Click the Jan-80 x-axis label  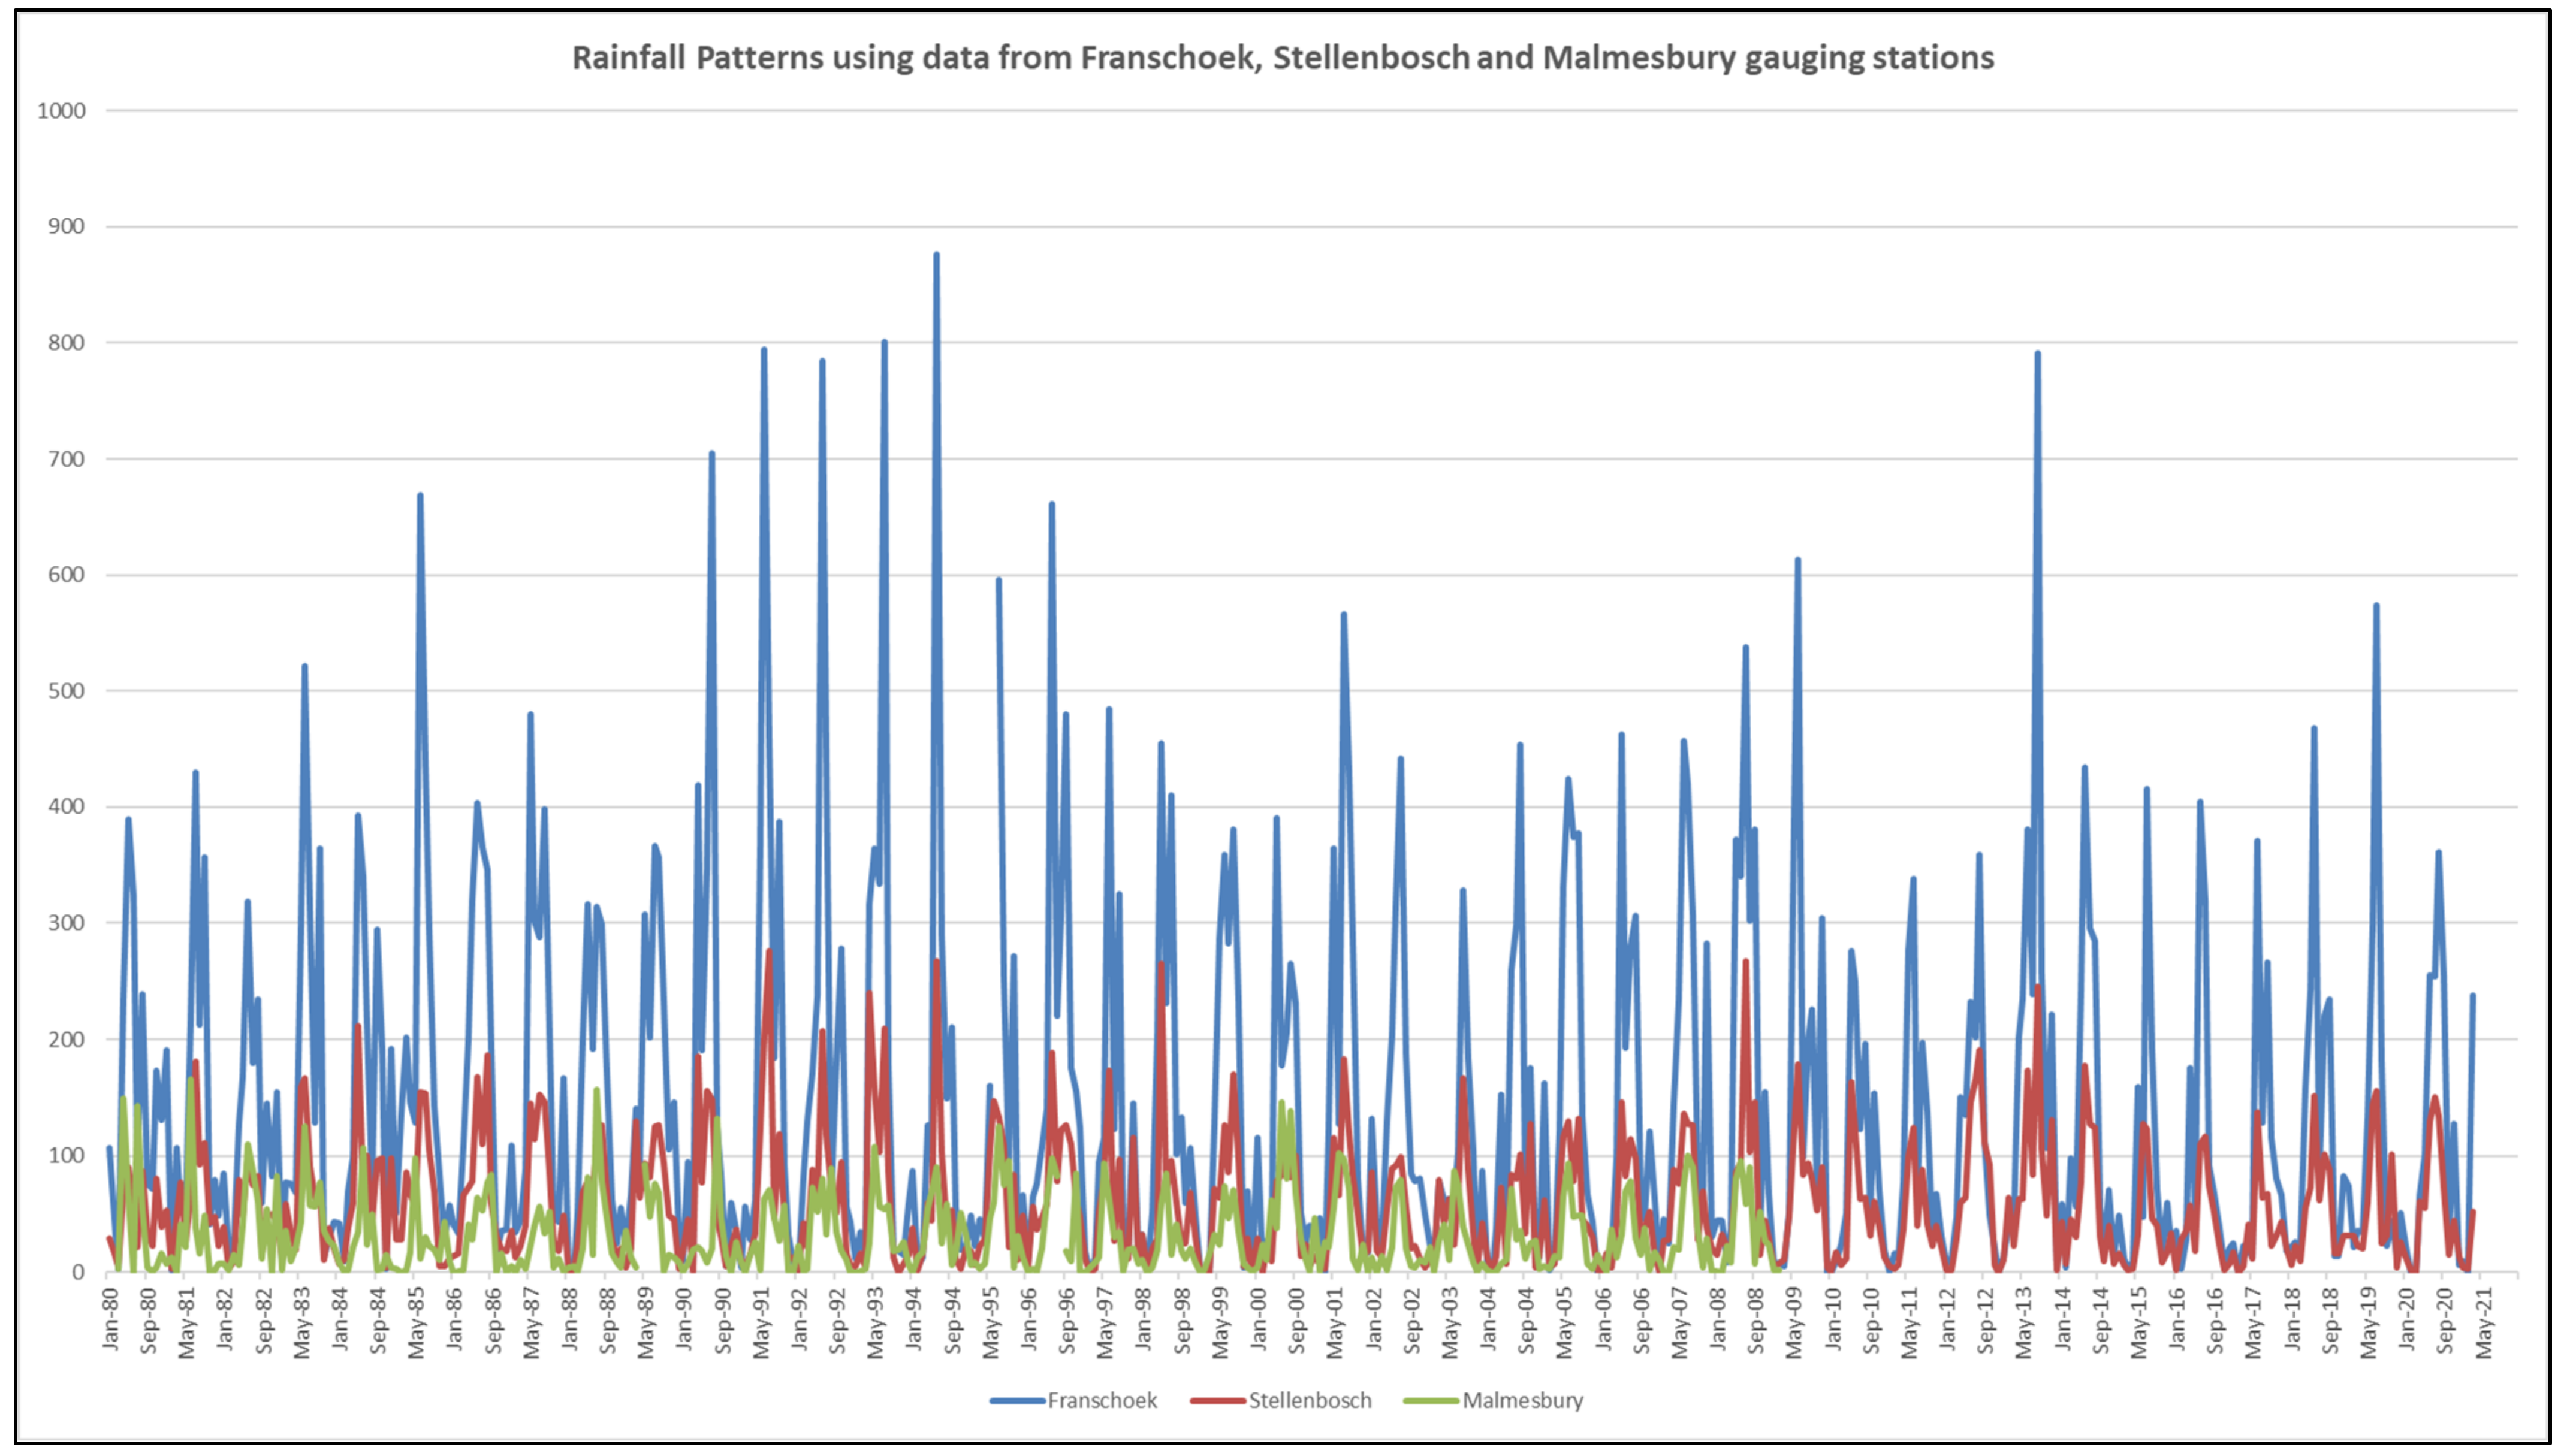111,1319
